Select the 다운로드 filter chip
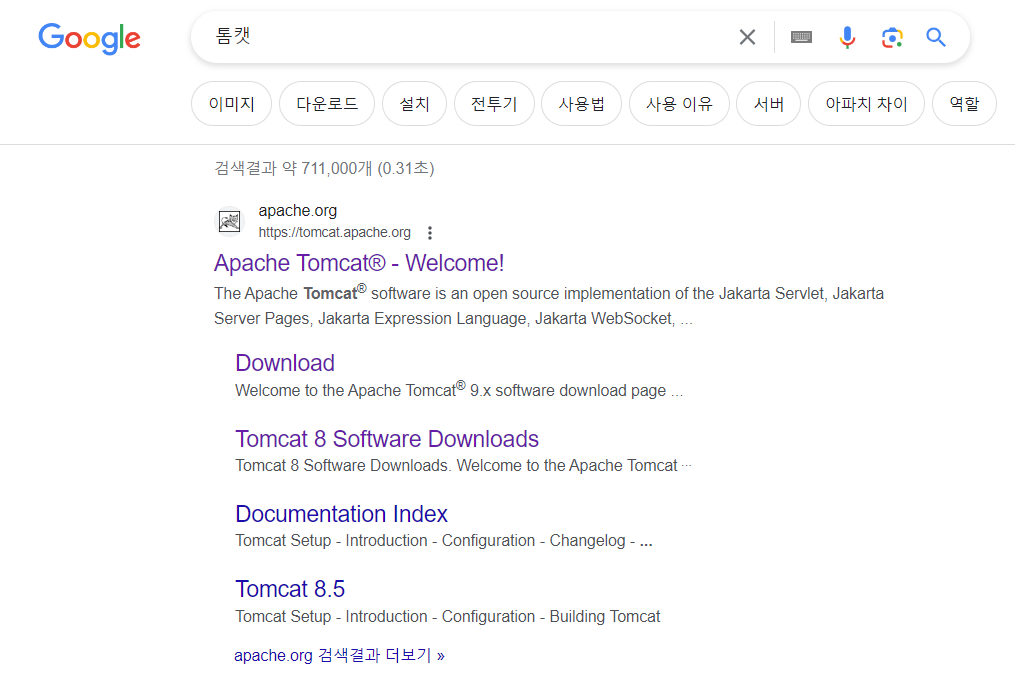This screenshot has width=1015, height=692. pyautogui.click(x=327, y=104)
